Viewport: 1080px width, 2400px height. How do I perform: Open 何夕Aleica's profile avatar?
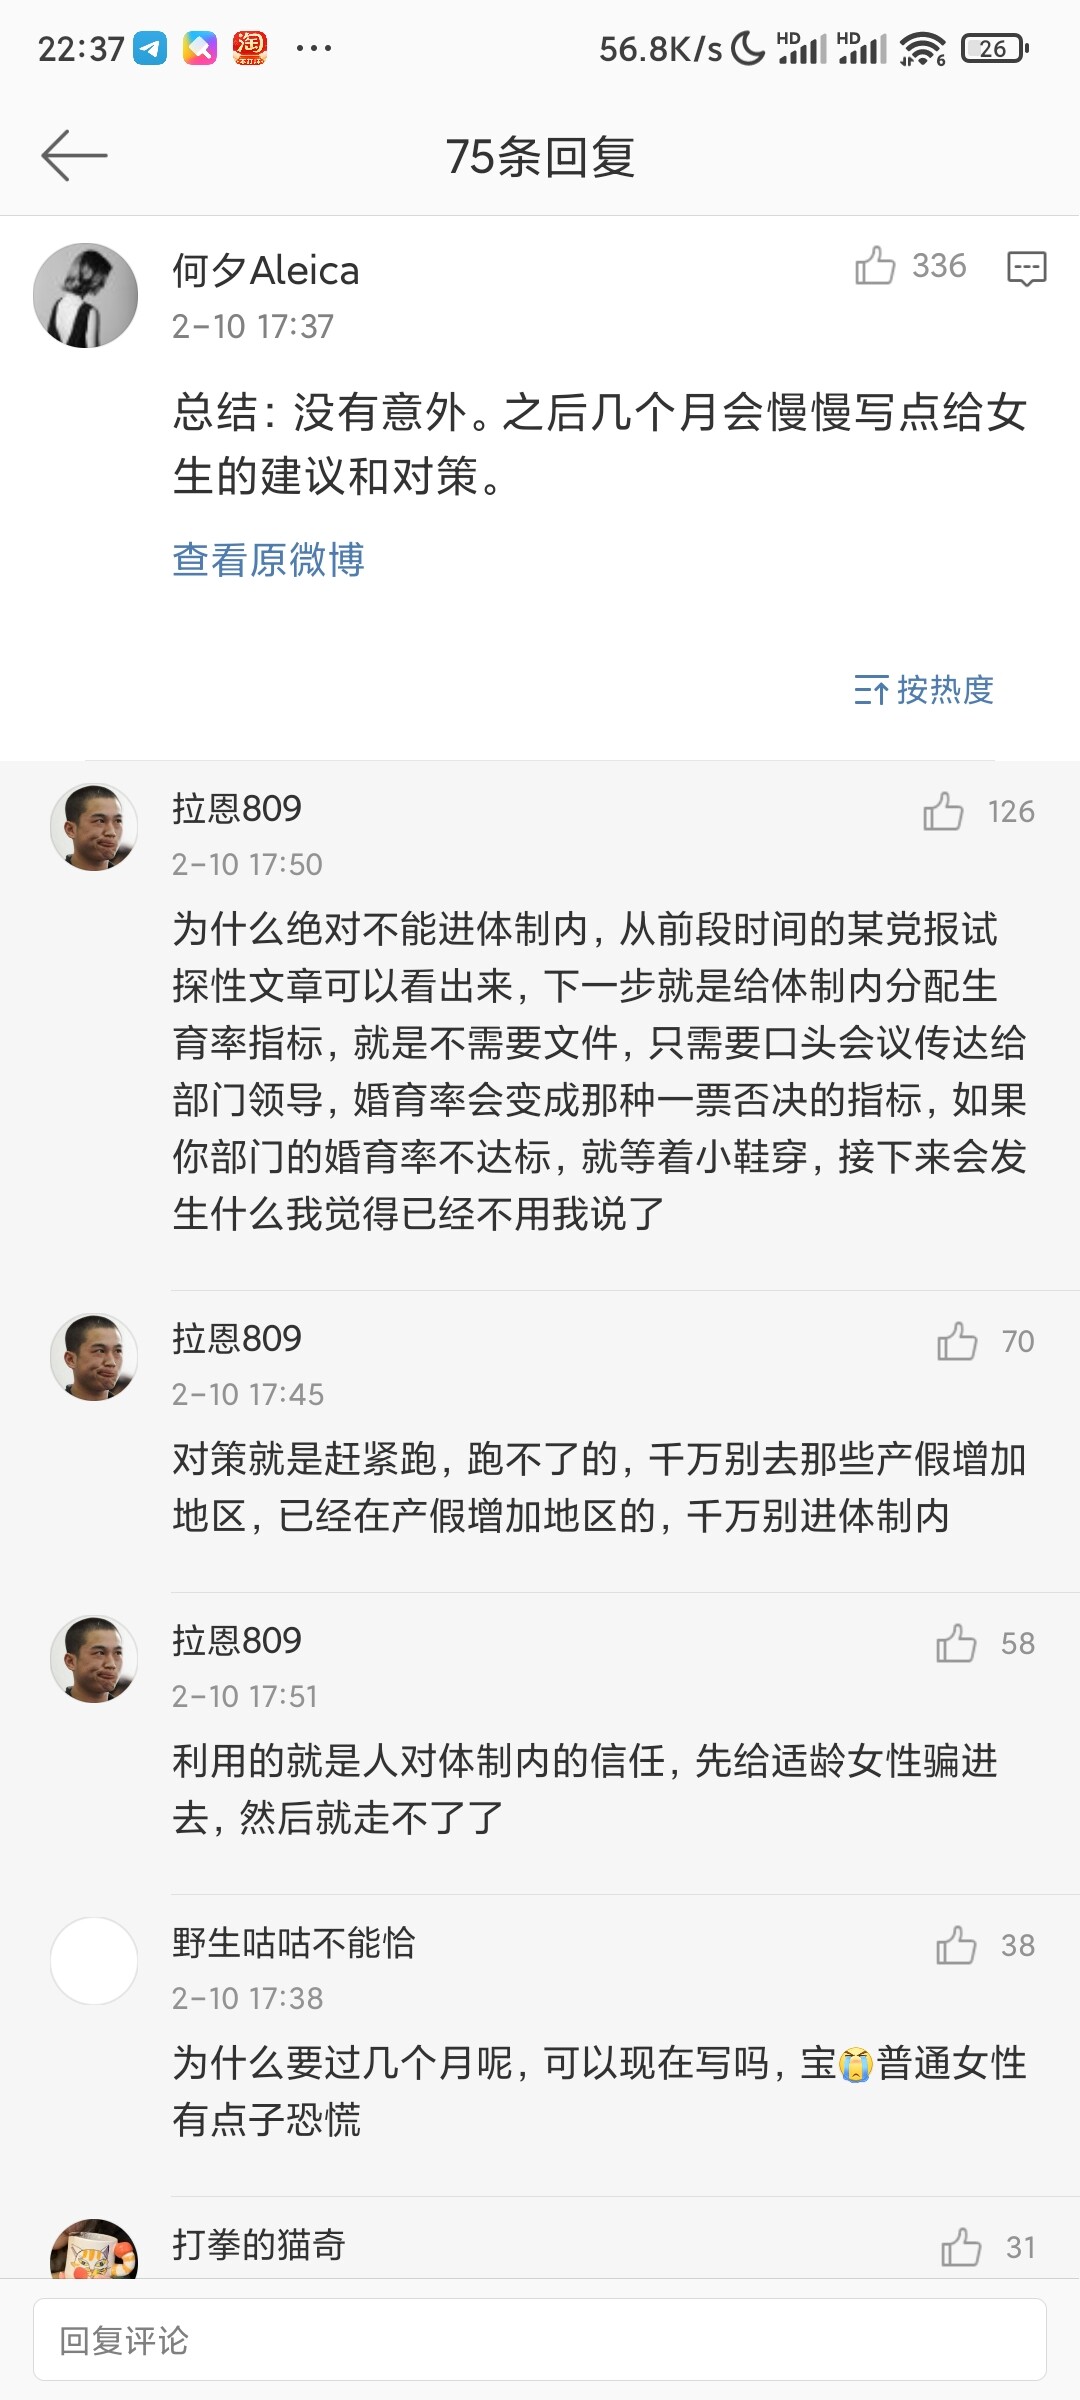86,296
